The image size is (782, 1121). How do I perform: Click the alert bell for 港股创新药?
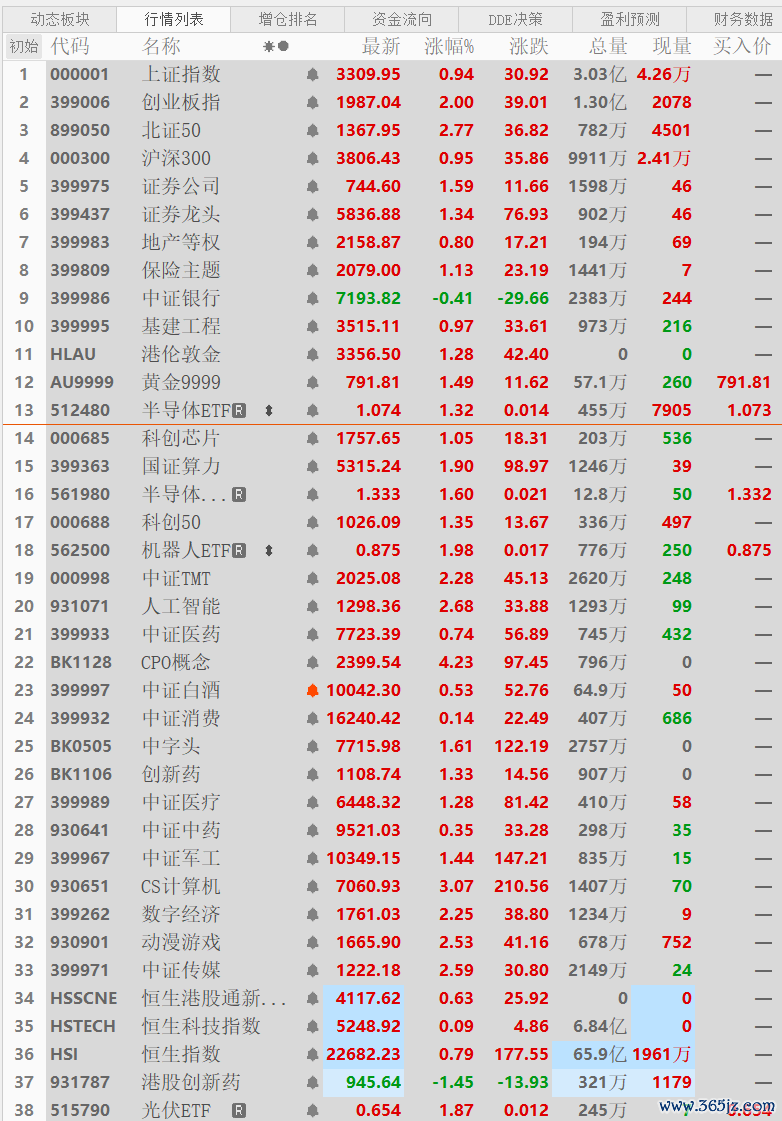[x=312, y=1082]
